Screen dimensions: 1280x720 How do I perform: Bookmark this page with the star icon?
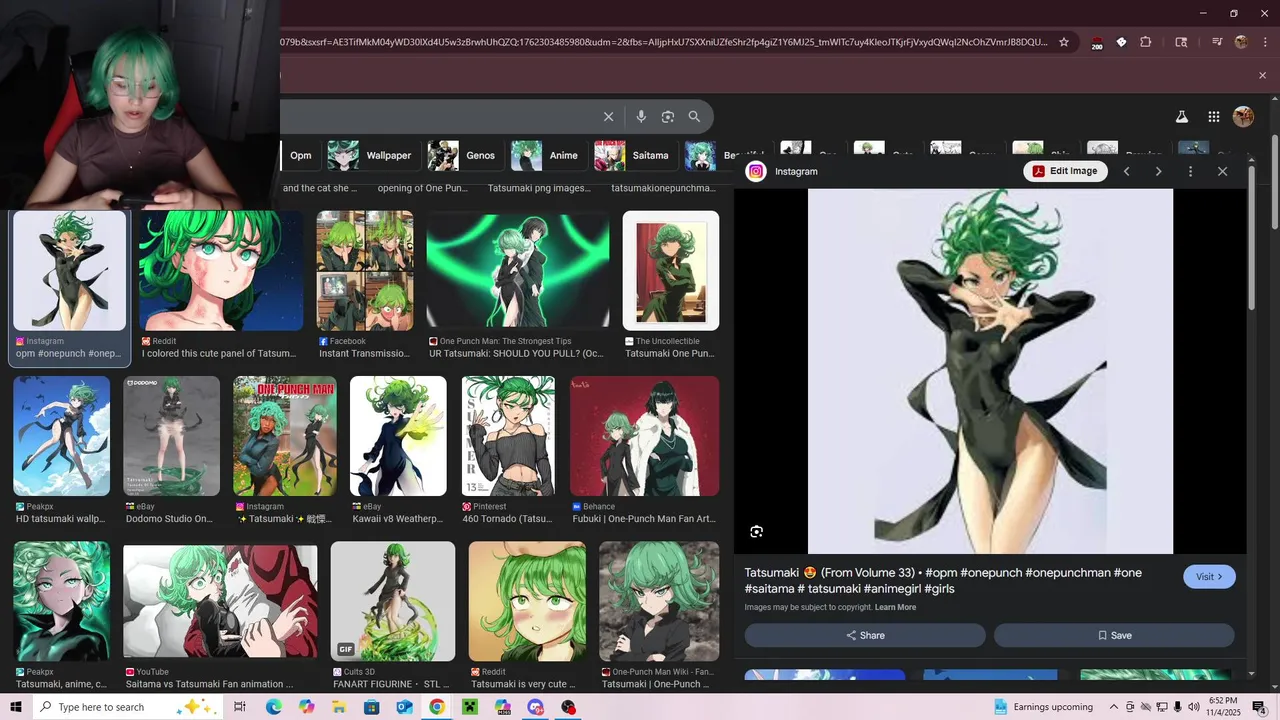coord(1064,42)
